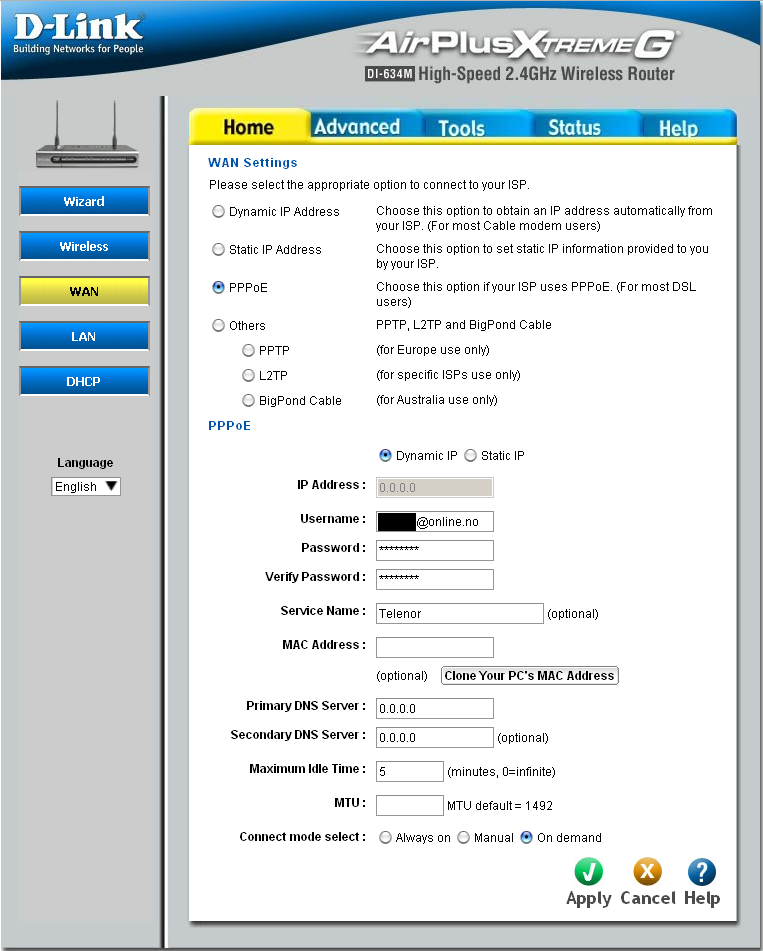This screenshot has height=951, width=763.
Task: Switch to the Home tab
Action: coord(249,127)
